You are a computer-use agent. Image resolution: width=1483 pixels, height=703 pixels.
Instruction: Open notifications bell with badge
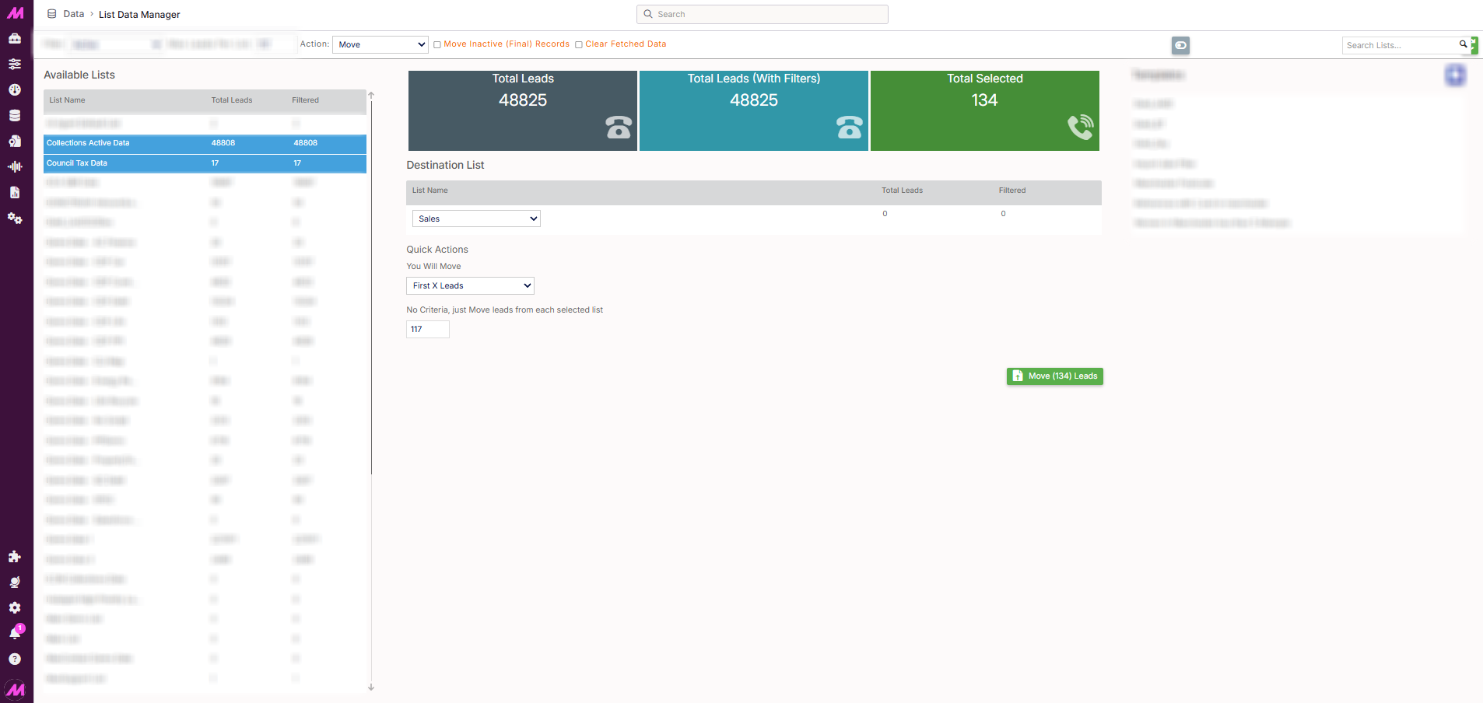click(16, 632)
